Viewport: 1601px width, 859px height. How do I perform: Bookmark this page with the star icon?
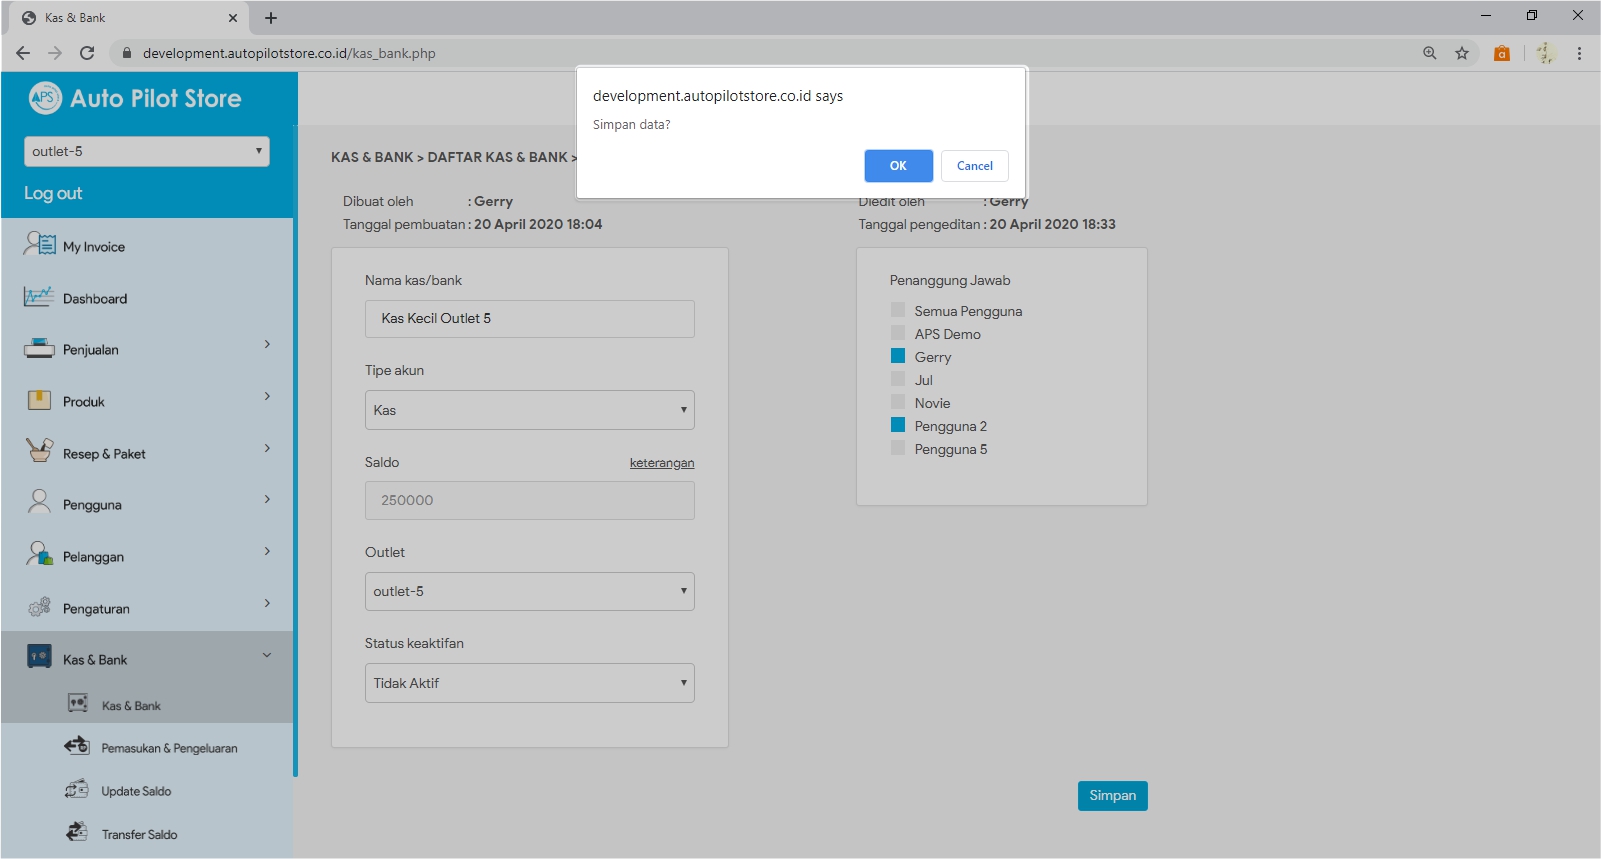[x=1462, y=53]
